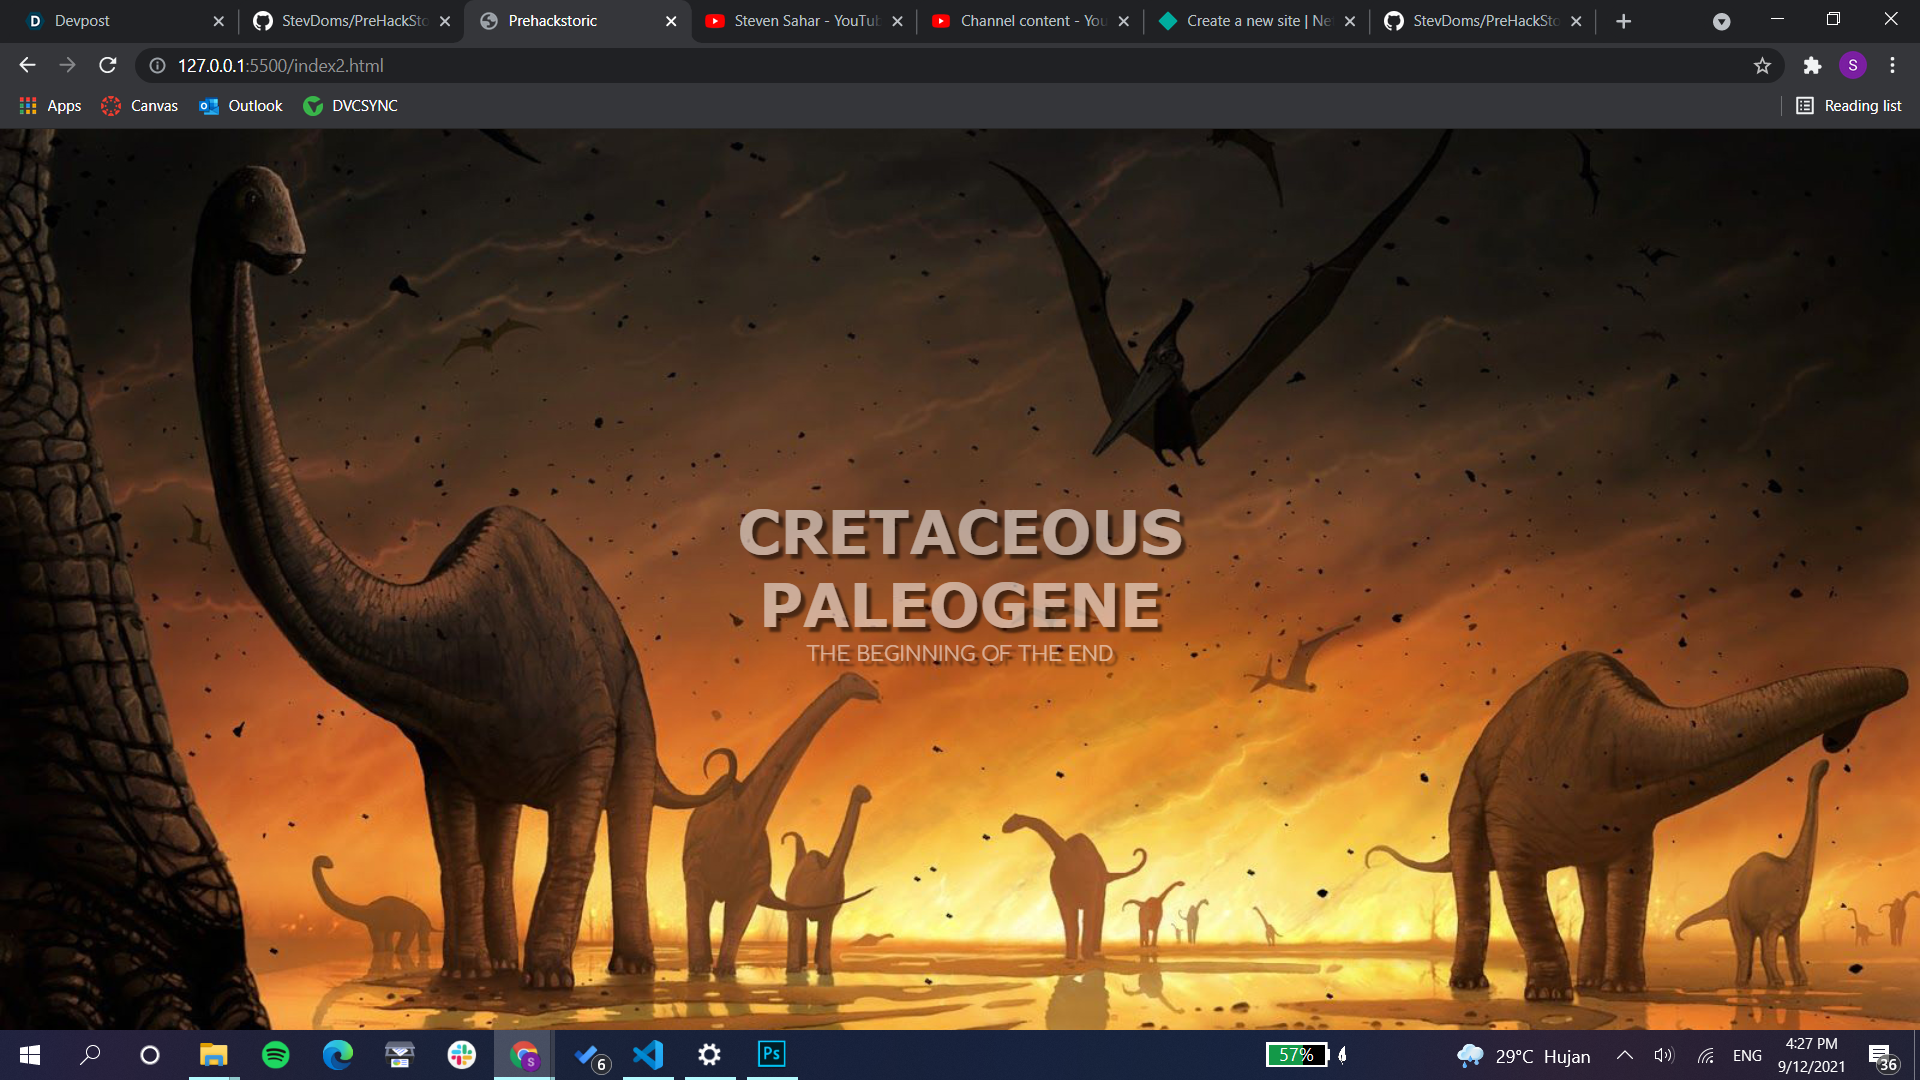Open the Canvas bookmark
Image resolution: width=1920 pixels, height=1080 pixels.
click(140, 105)
